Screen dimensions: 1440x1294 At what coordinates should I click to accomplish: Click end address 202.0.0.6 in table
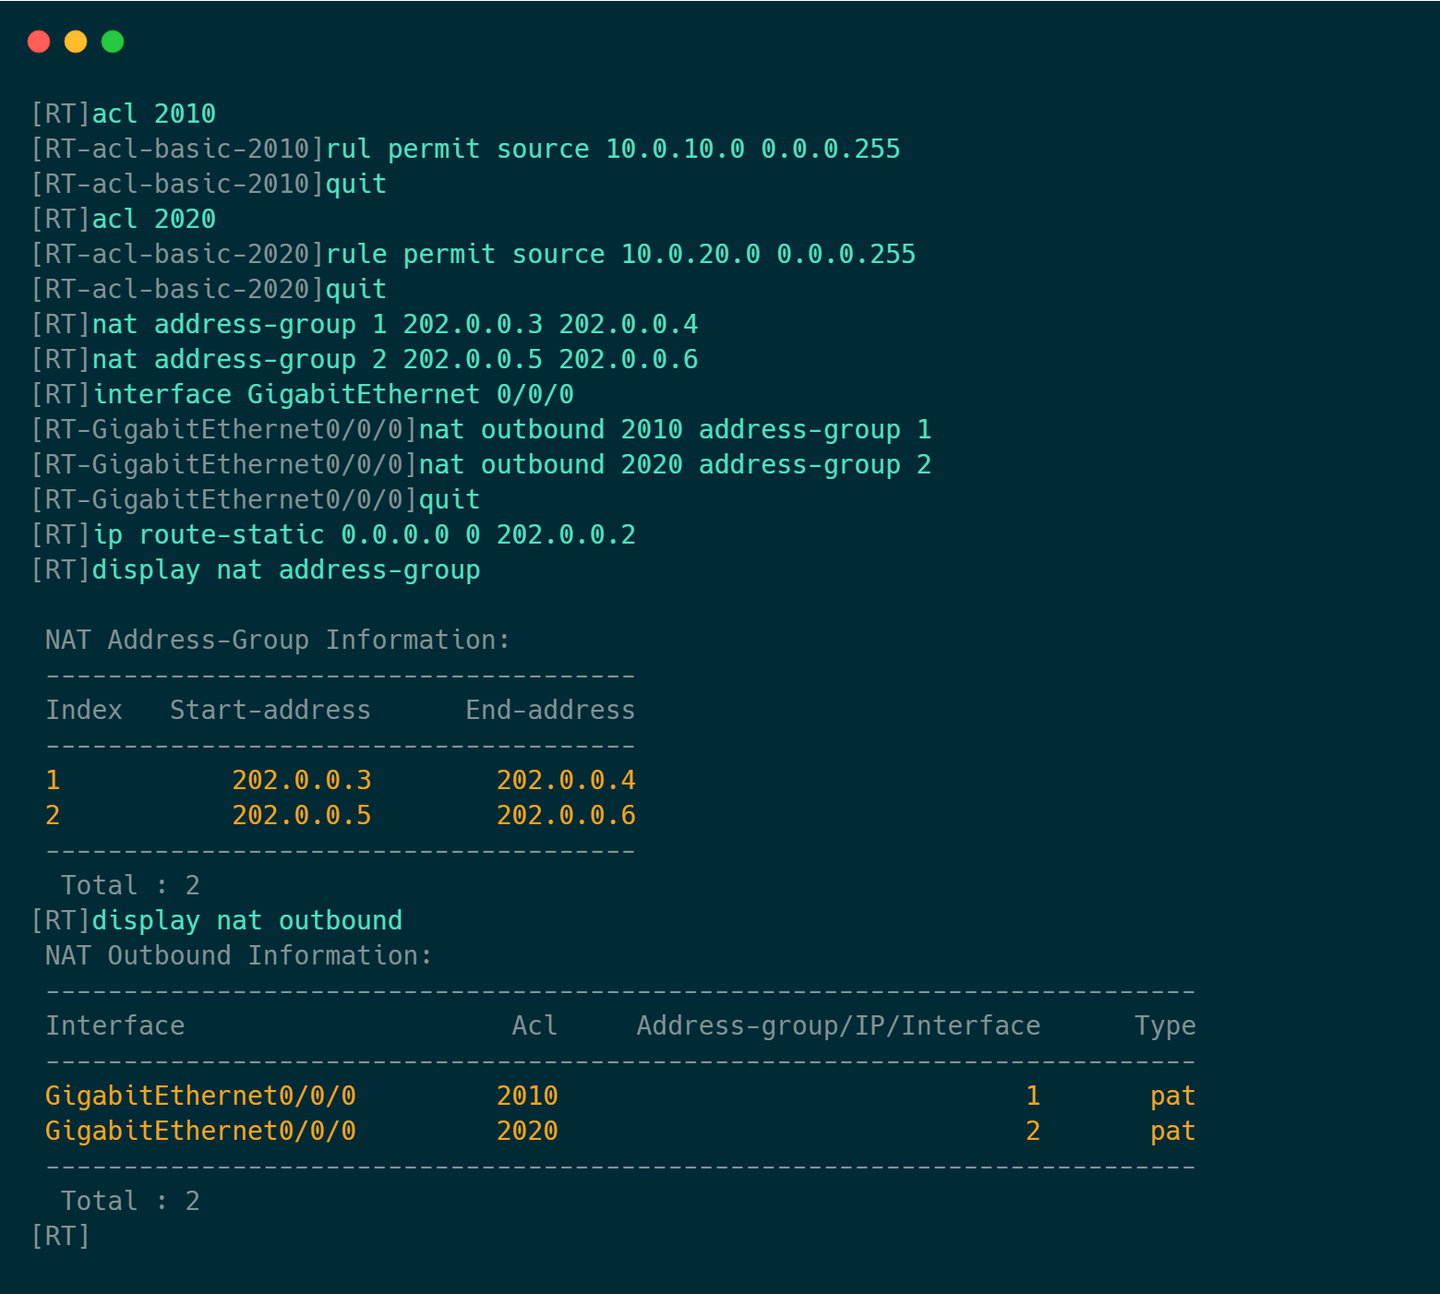click(566, 815)
